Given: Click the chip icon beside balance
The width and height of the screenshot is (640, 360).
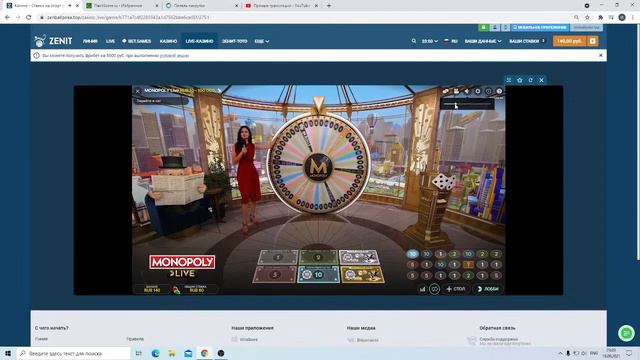Looking at the screenshot, I should 176,289.
